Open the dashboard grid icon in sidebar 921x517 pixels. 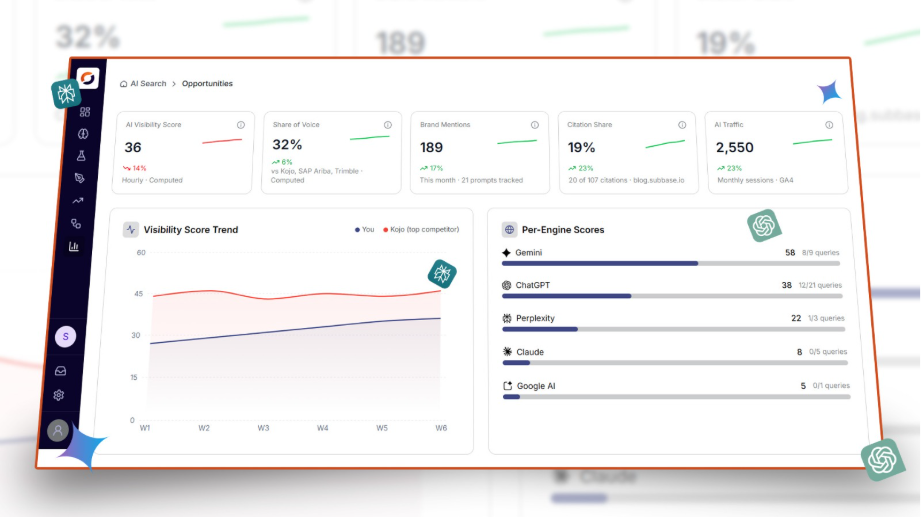85,112
